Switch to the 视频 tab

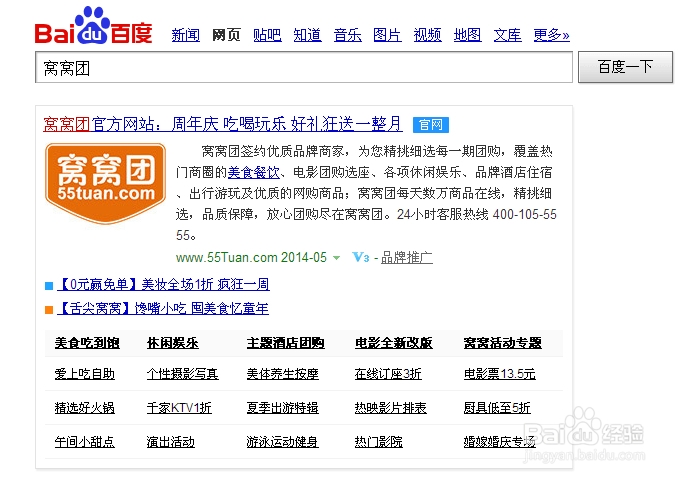click(x=427, y=35)
